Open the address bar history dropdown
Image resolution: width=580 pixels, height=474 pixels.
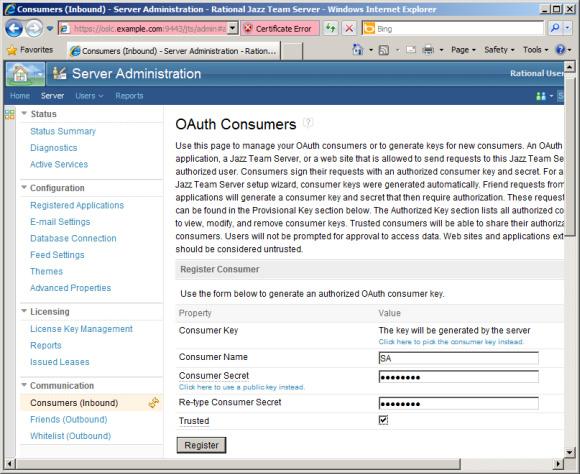233,28
